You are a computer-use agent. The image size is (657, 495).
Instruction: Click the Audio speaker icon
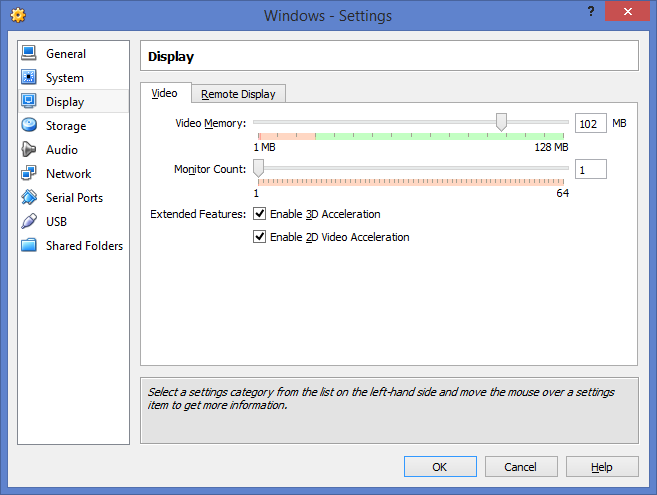pyautogui.click(x=28, y=149)
